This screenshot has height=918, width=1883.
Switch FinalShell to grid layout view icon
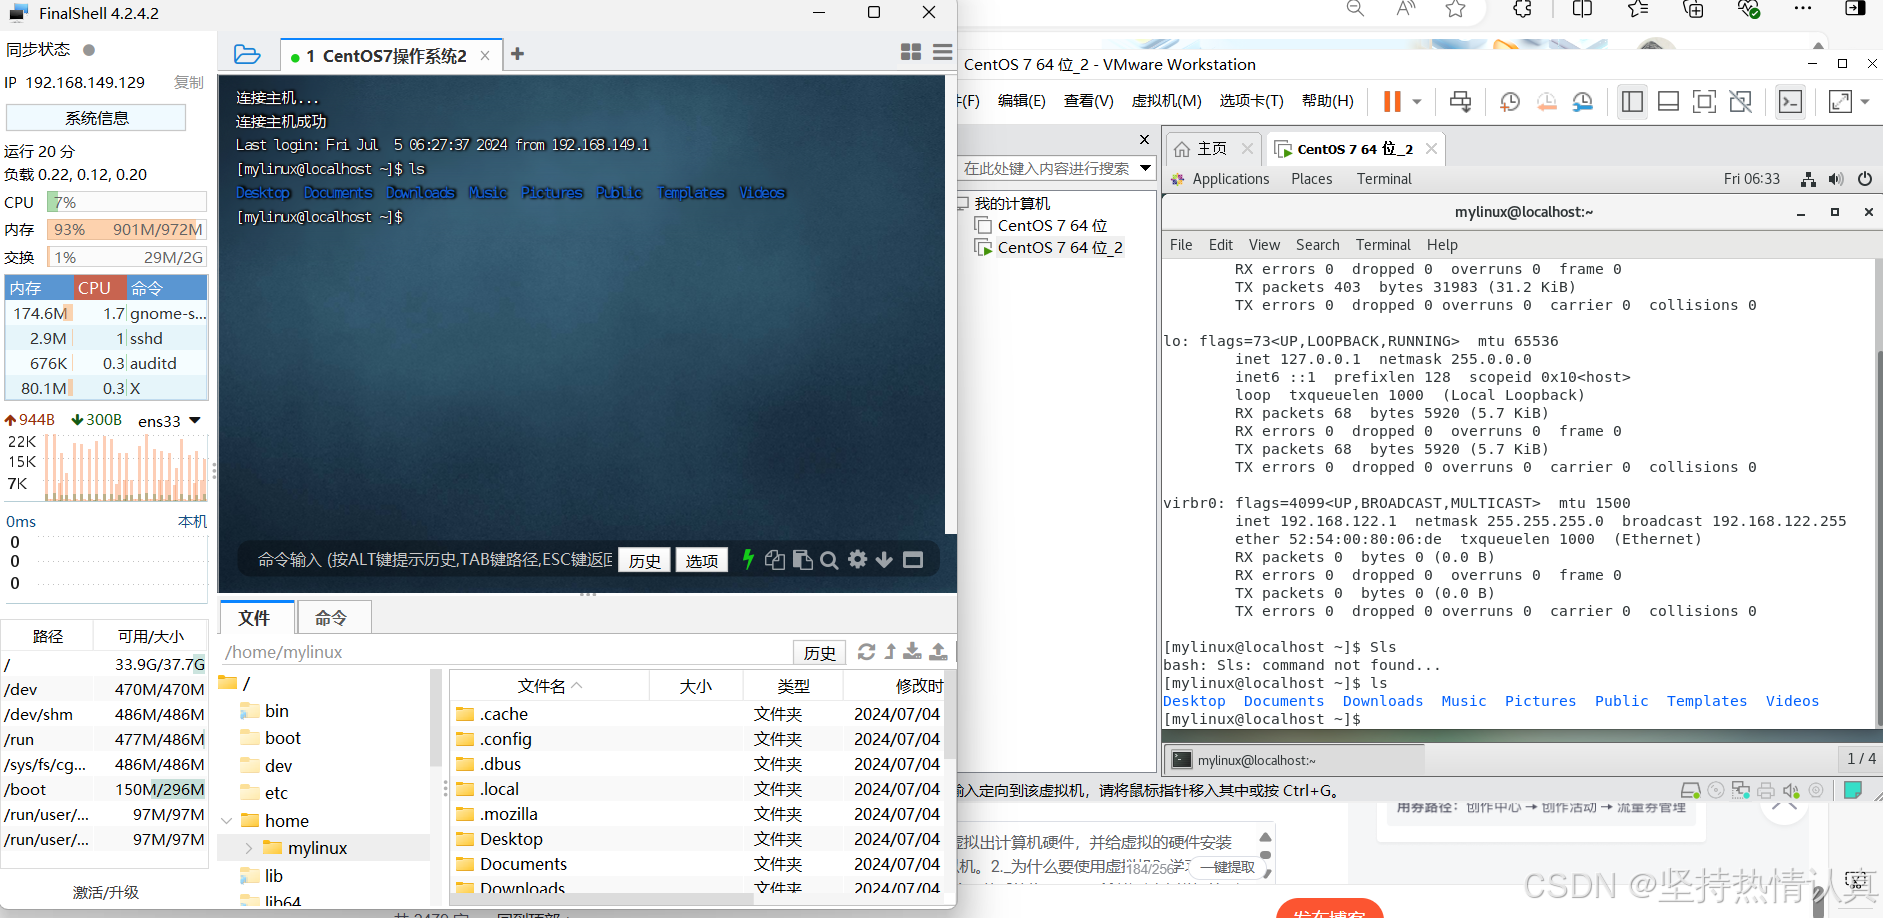coord(910,52)
